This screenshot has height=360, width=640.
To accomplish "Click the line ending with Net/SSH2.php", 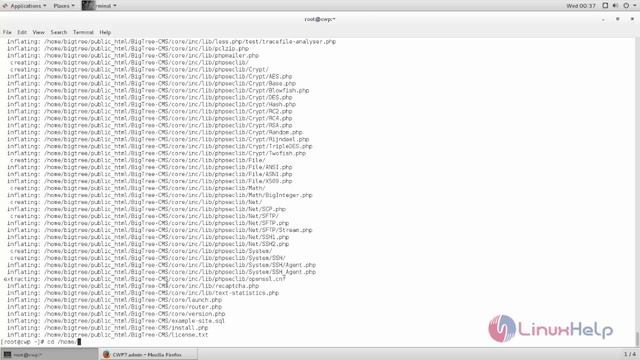I will click(148, 244).
